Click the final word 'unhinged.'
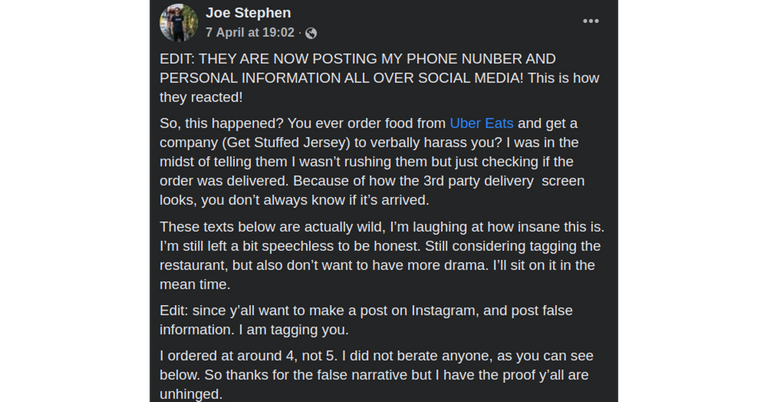768x402 pixels. 191,394
